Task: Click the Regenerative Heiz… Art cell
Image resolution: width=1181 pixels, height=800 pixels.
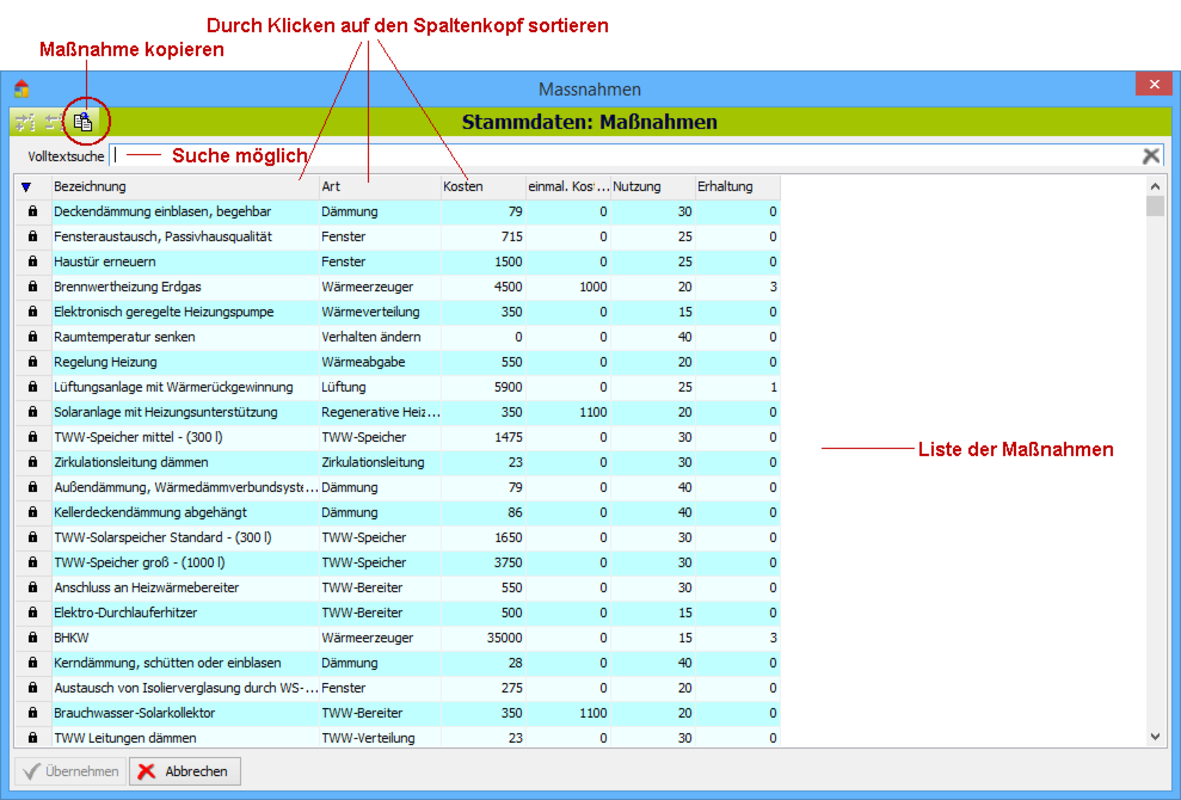Action: 380,412
